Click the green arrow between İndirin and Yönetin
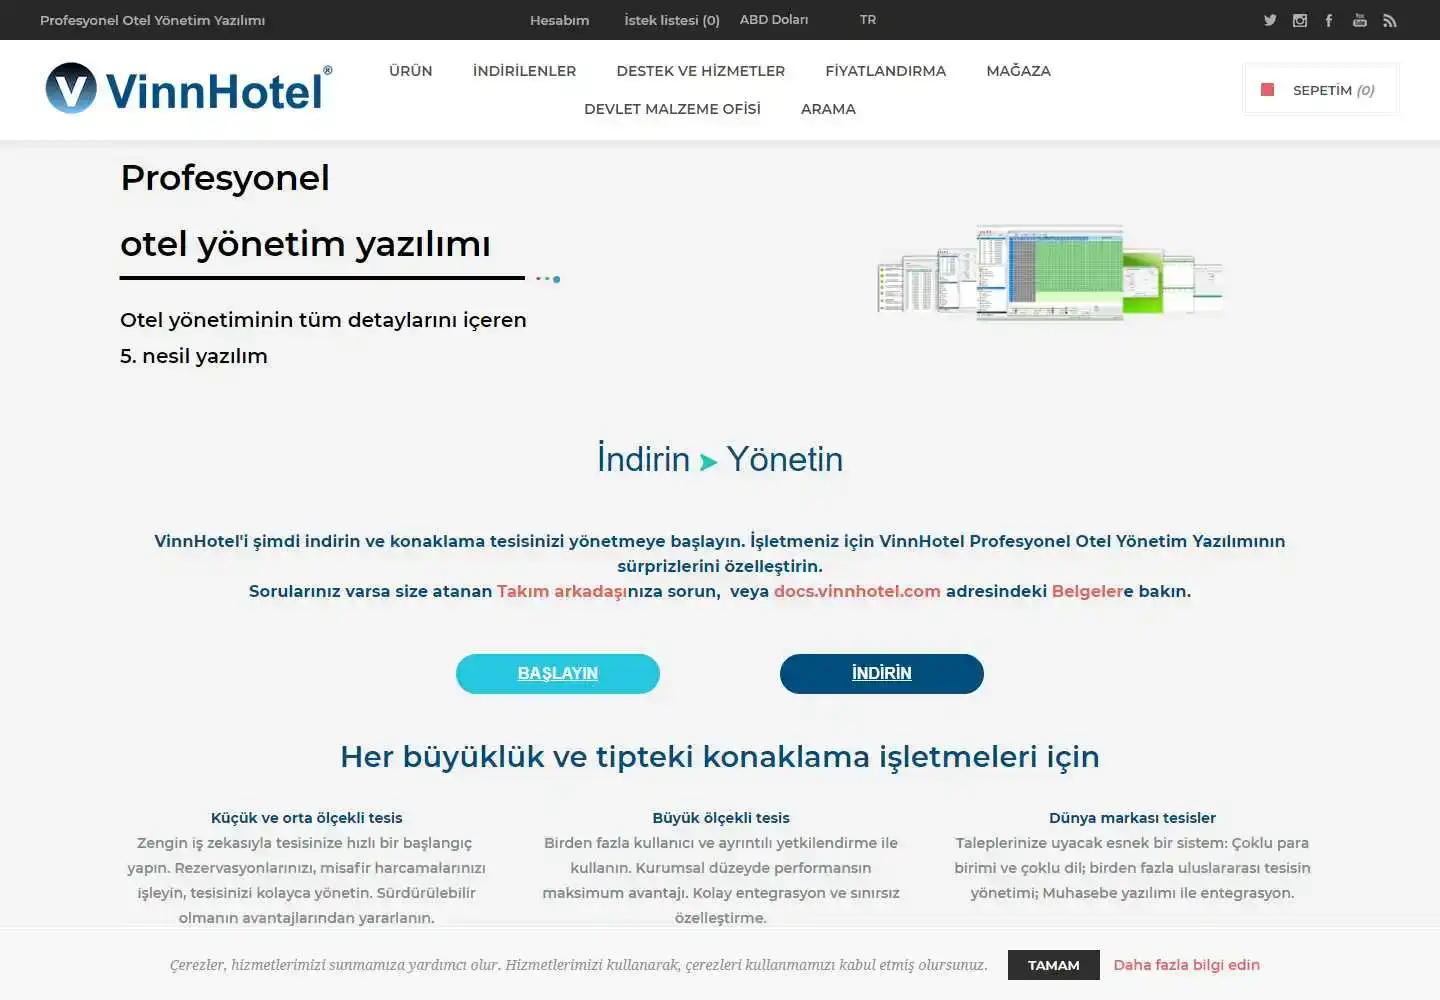Image resolution: width=1440 pixels, height=1000 pixels. point(709,462)
